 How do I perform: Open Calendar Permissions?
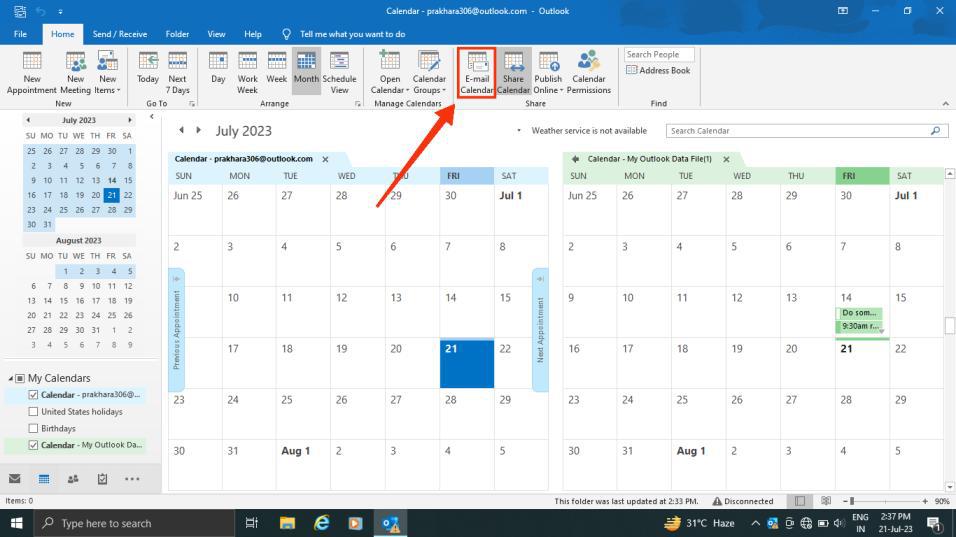[588, 73]
